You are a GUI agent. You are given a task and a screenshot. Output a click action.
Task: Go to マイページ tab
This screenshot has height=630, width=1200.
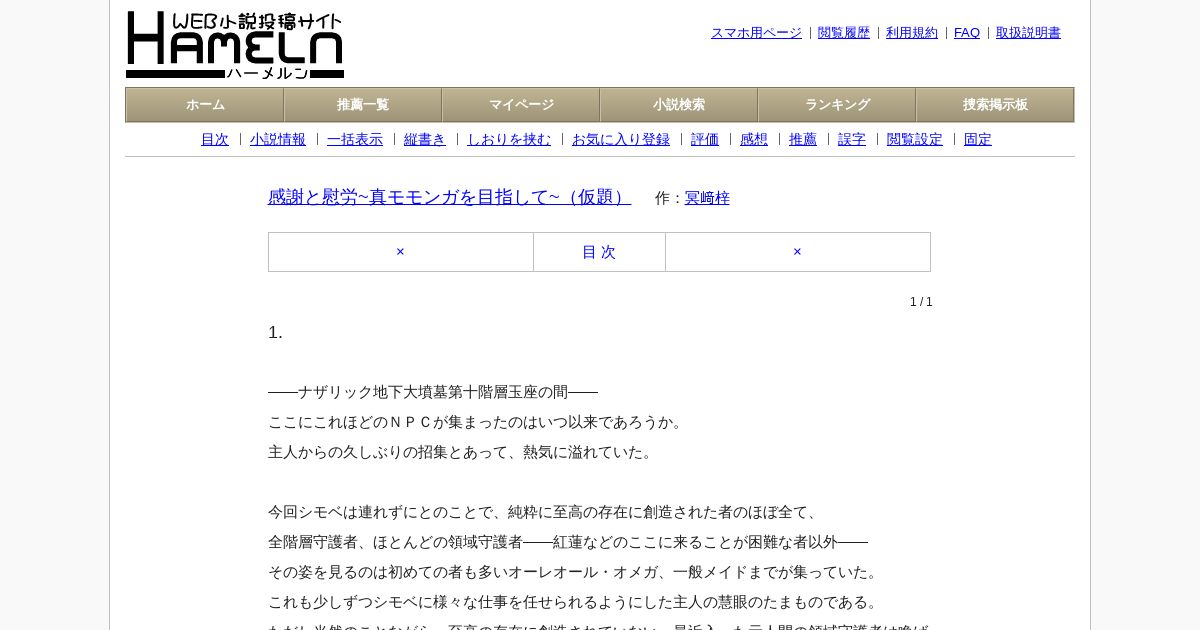pos(521,105)
